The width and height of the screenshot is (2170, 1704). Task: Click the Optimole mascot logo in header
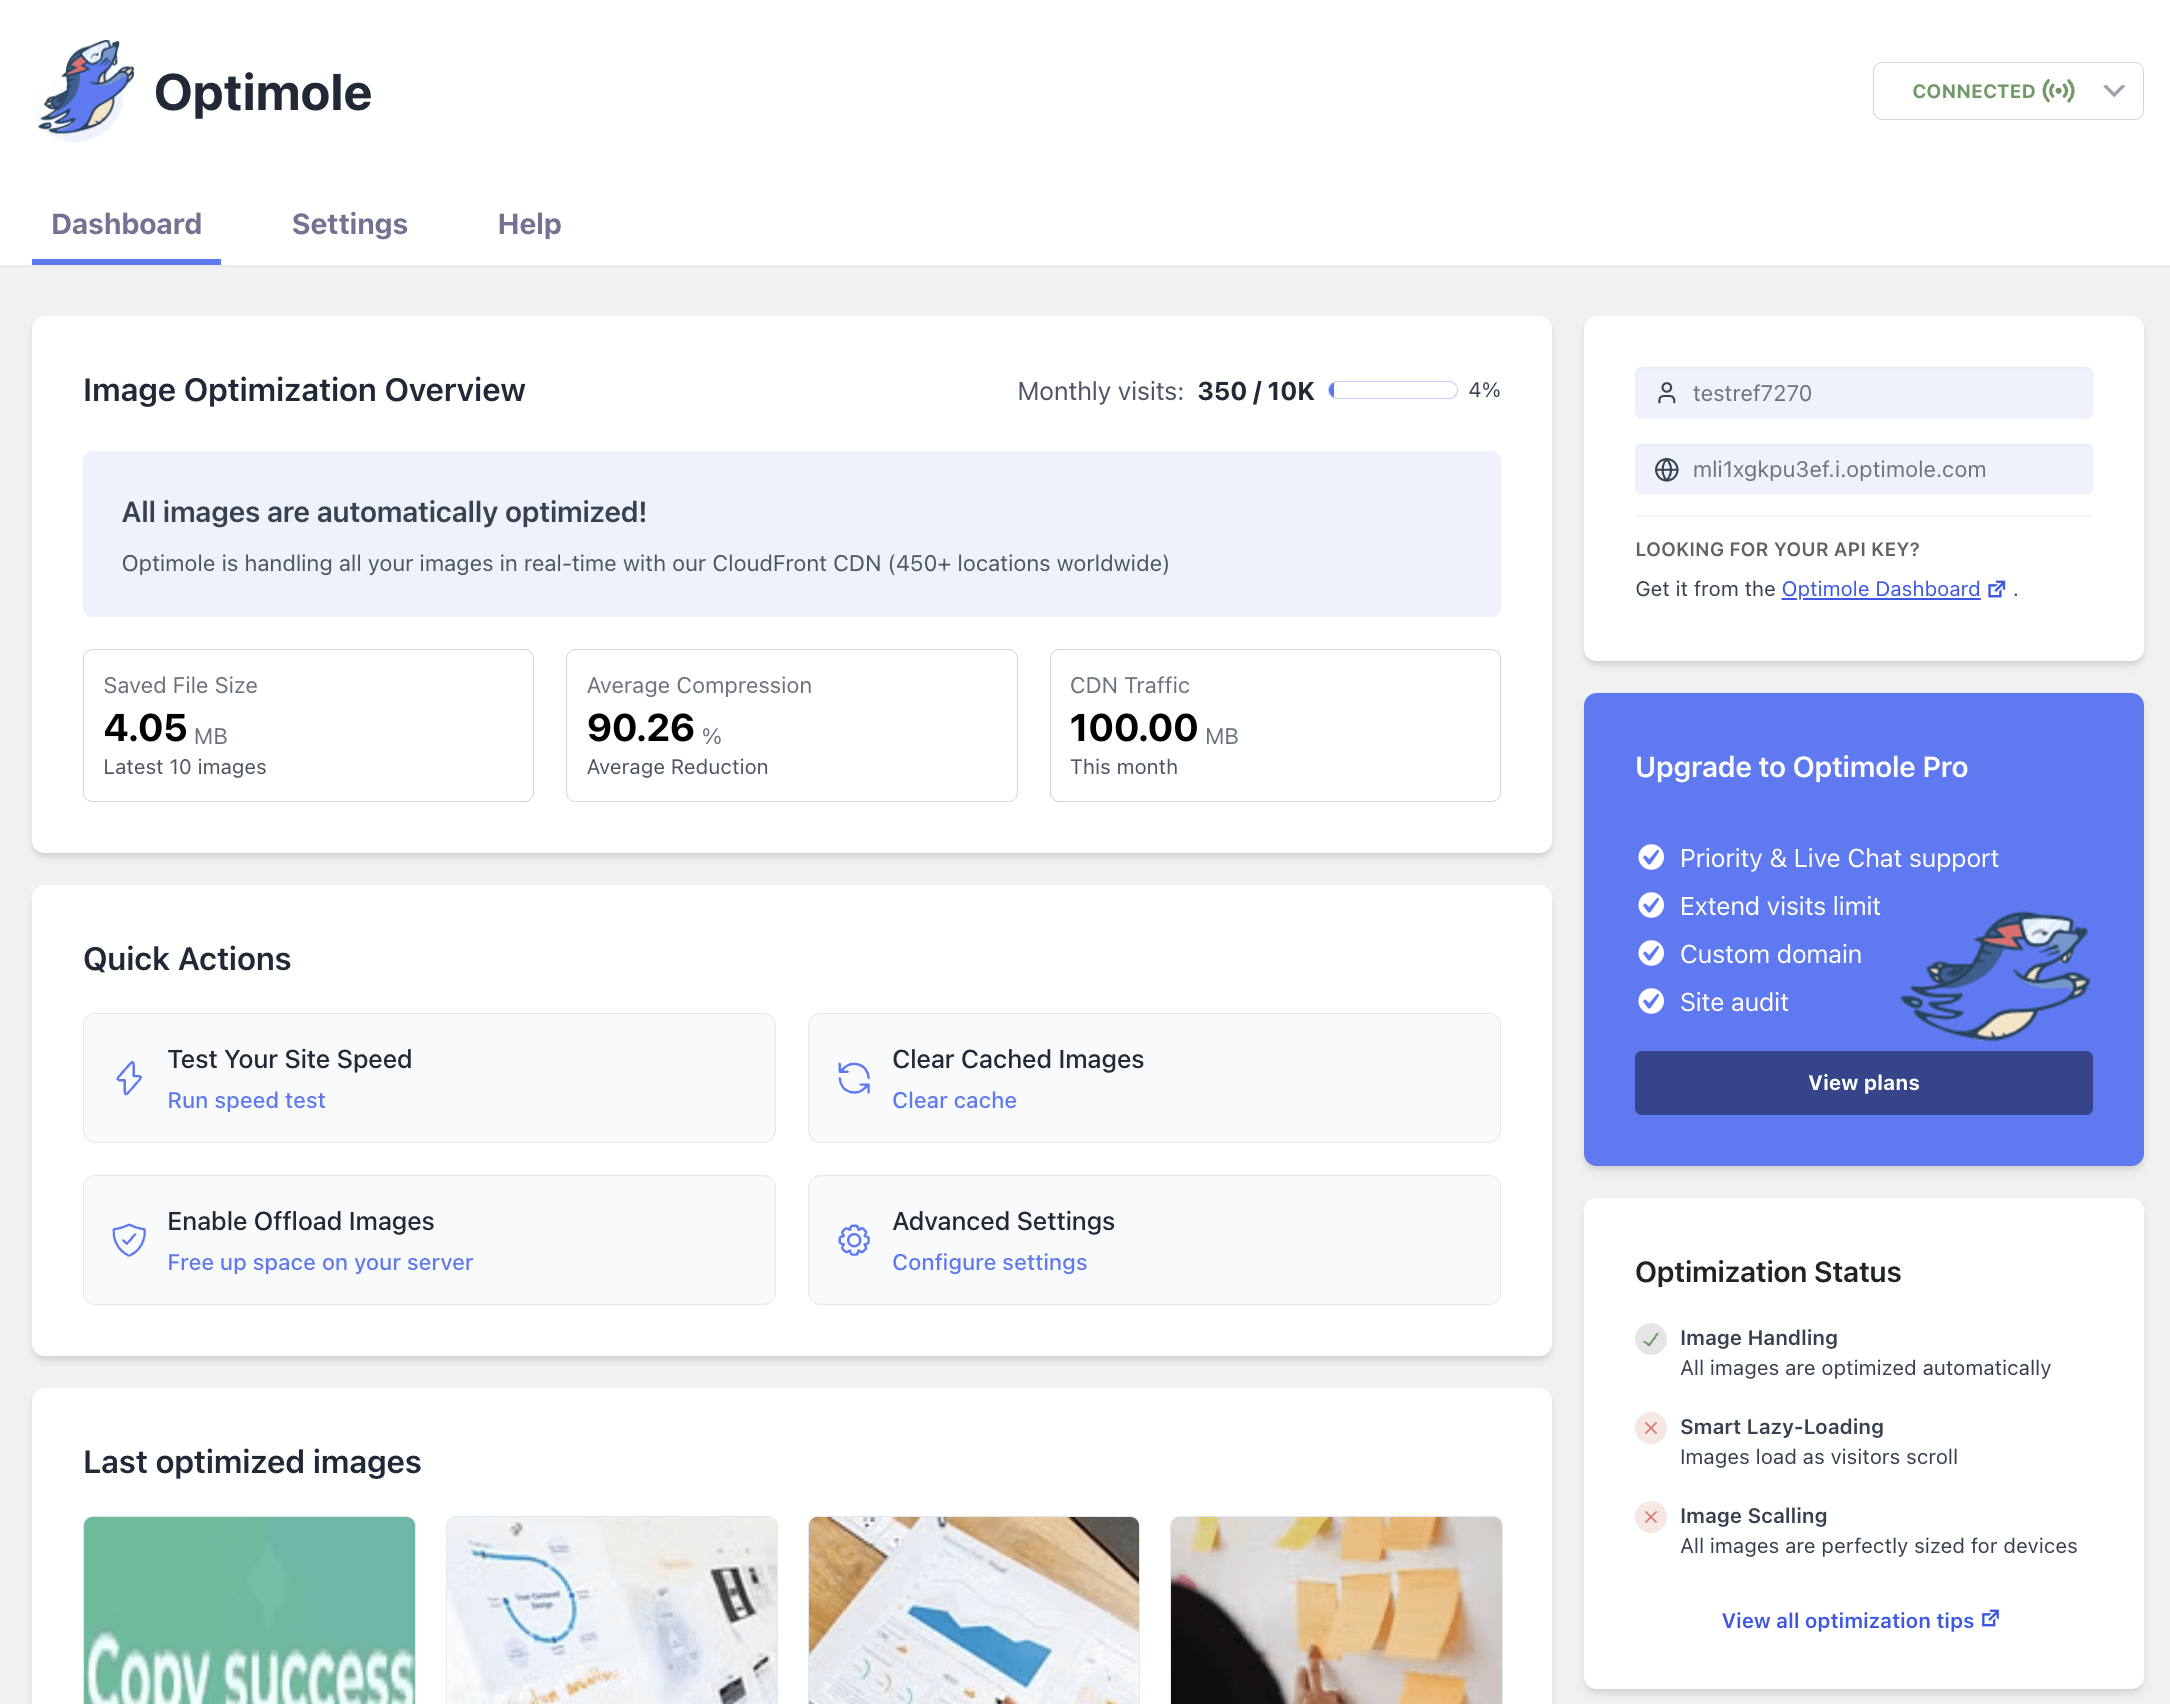pyautogui.click(x=85, y=90)
